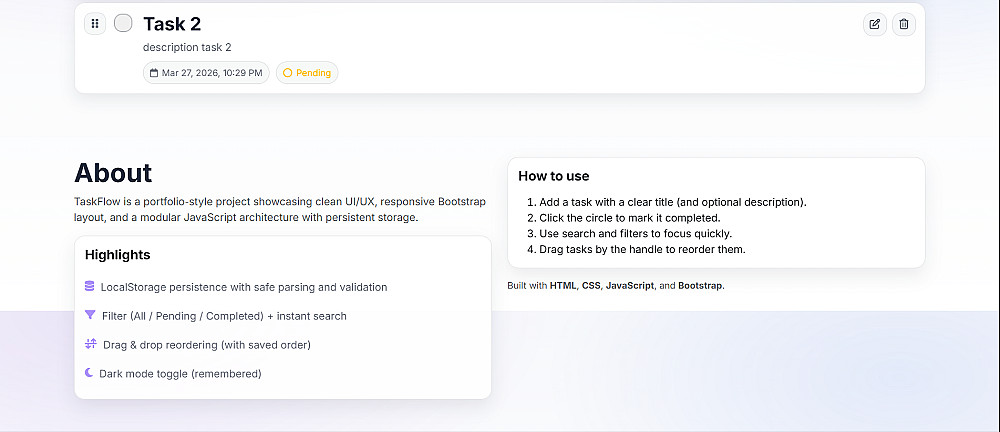Viewport: 1000px width, 432px height.
Task: Click the database icon beside LocalStorage persistence
Action: pos(89,287)
